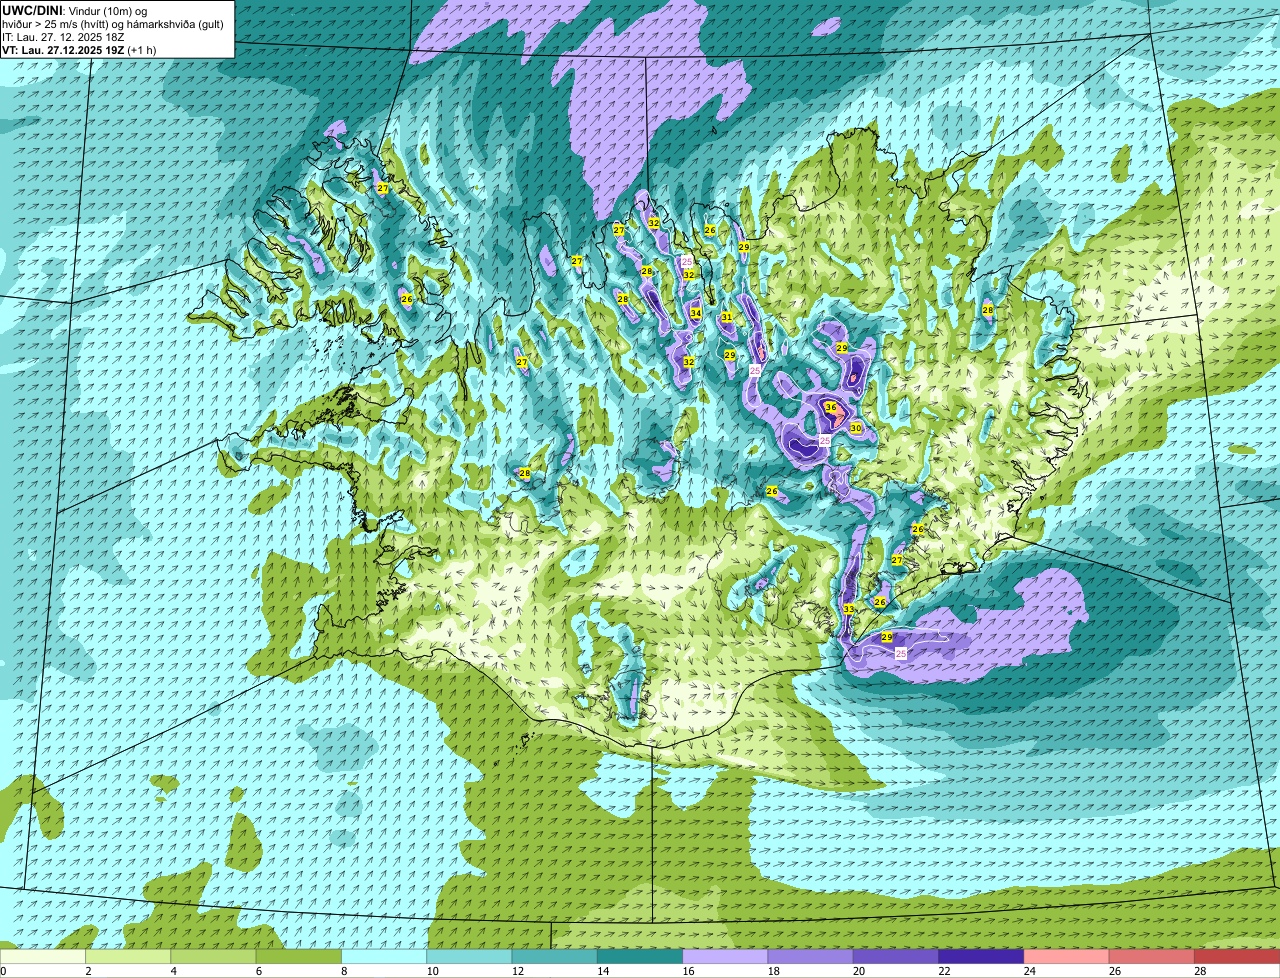Click the yellow max gust label '36'
The width and height of the screenshot is (1280, 978).
pos(830,407)
